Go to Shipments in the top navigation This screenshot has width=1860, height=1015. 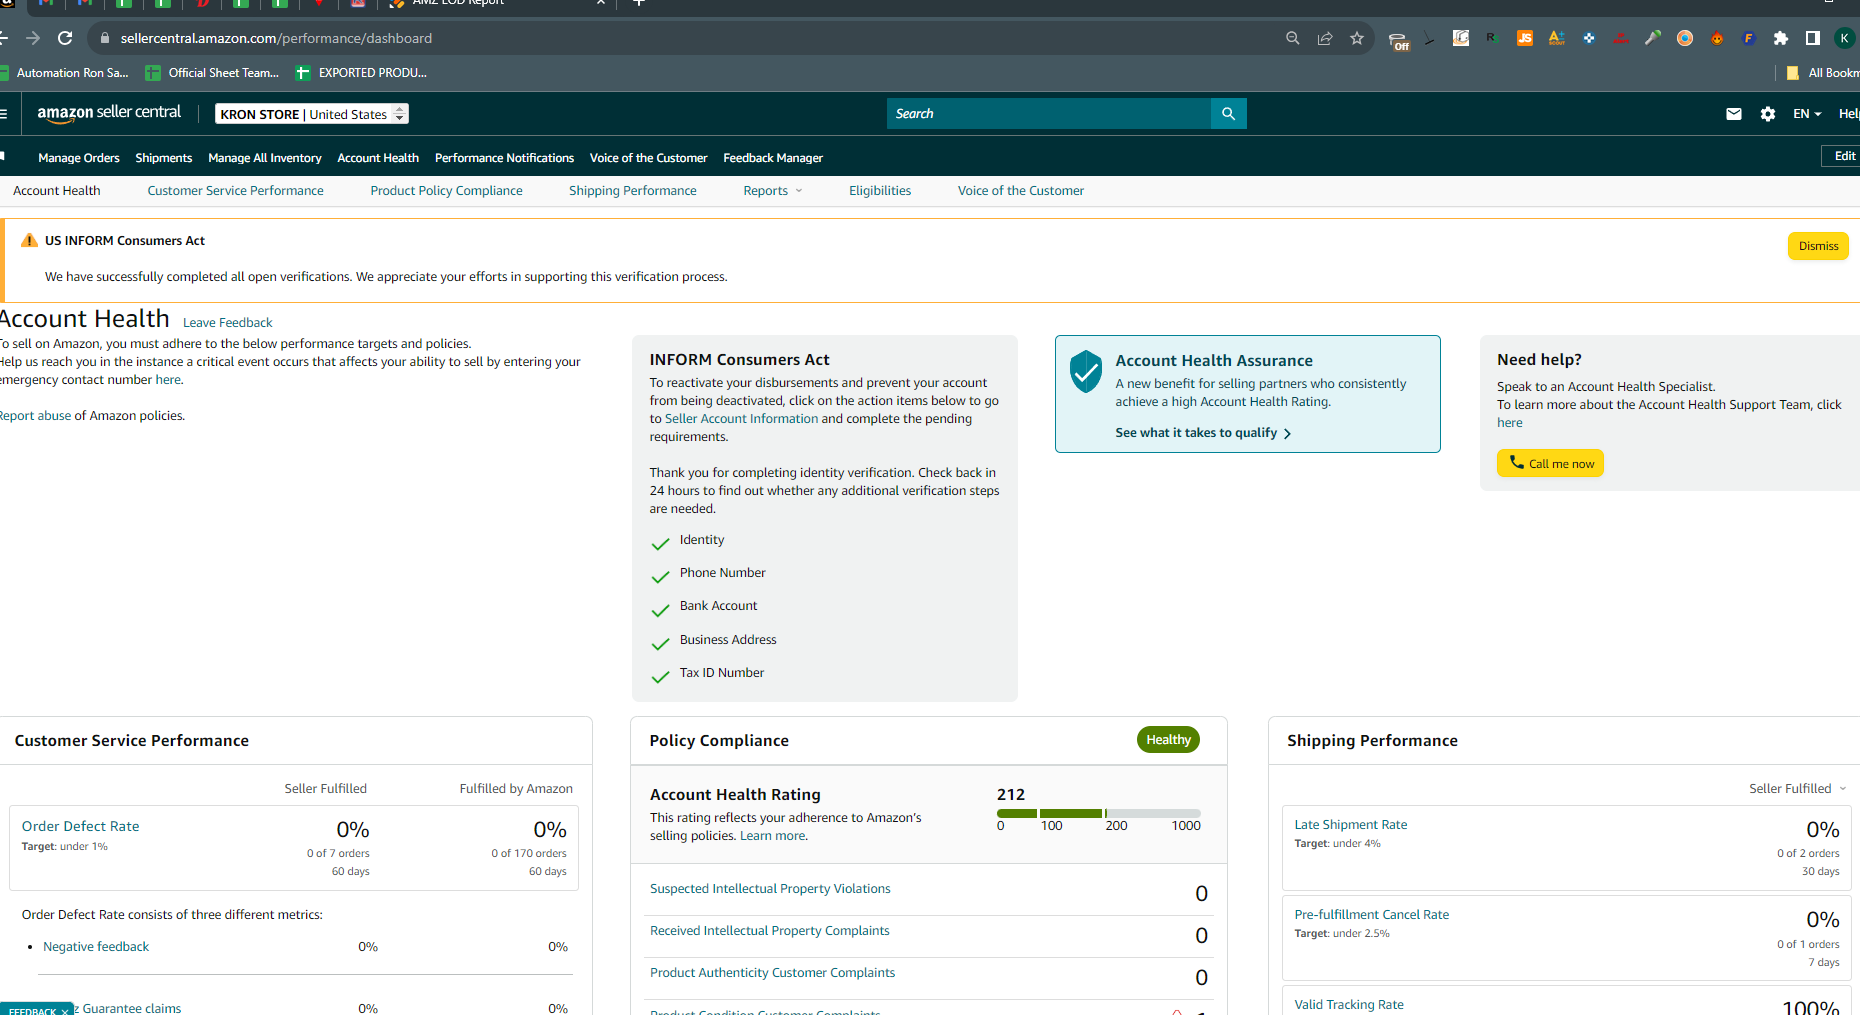click(164, 158)
